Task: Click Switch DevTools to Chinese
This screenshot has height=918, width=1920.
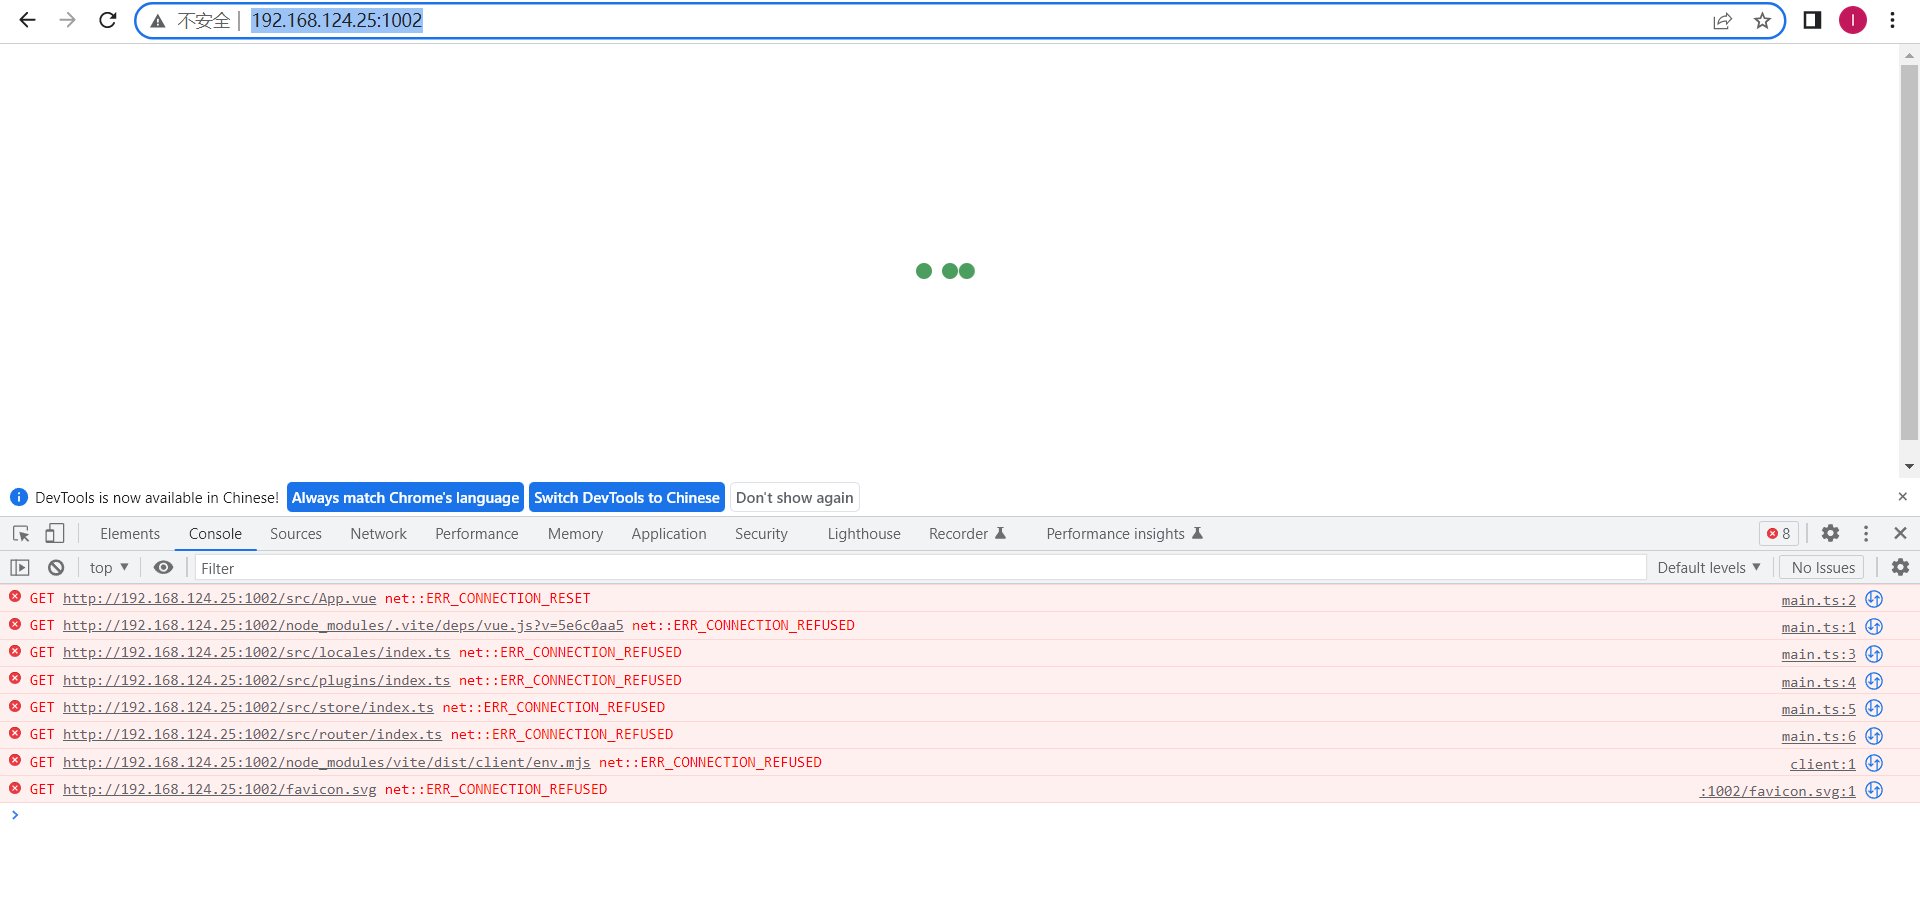Action: 627,497
